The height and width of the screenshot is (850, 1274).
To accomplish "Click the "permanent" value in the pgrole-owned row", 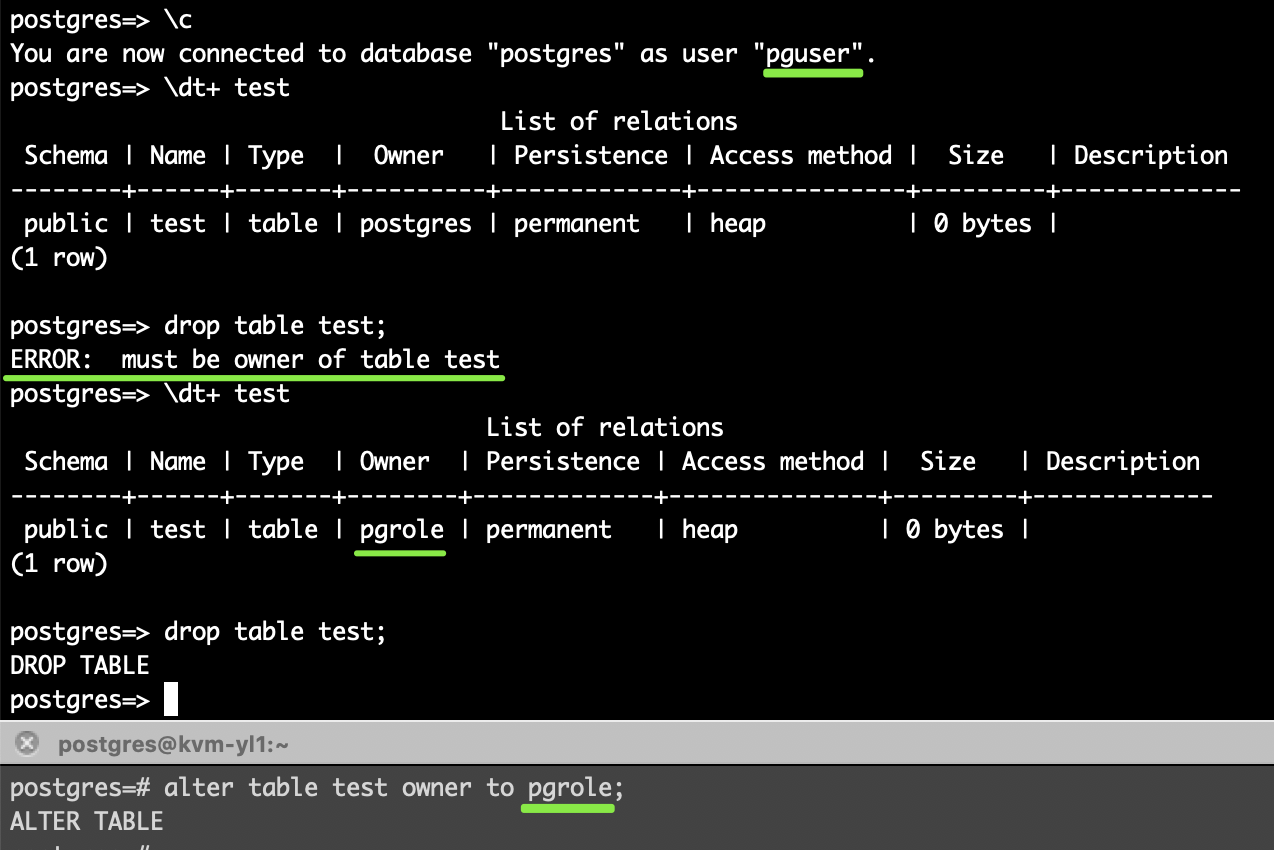I will click(548, 529).
